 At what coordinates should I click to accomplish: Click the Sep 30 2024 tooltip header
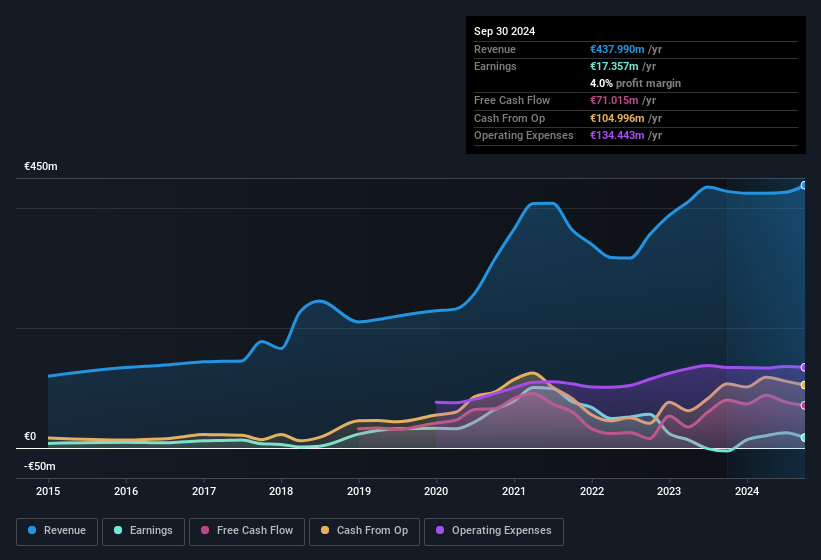[505, 31]
